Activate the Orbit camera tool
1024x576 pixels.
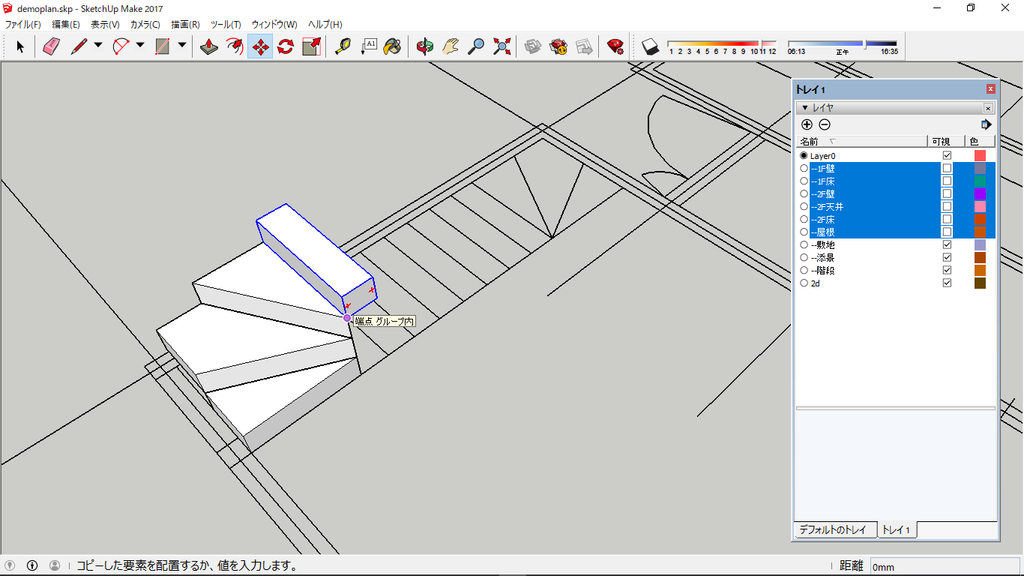[425, 46]
